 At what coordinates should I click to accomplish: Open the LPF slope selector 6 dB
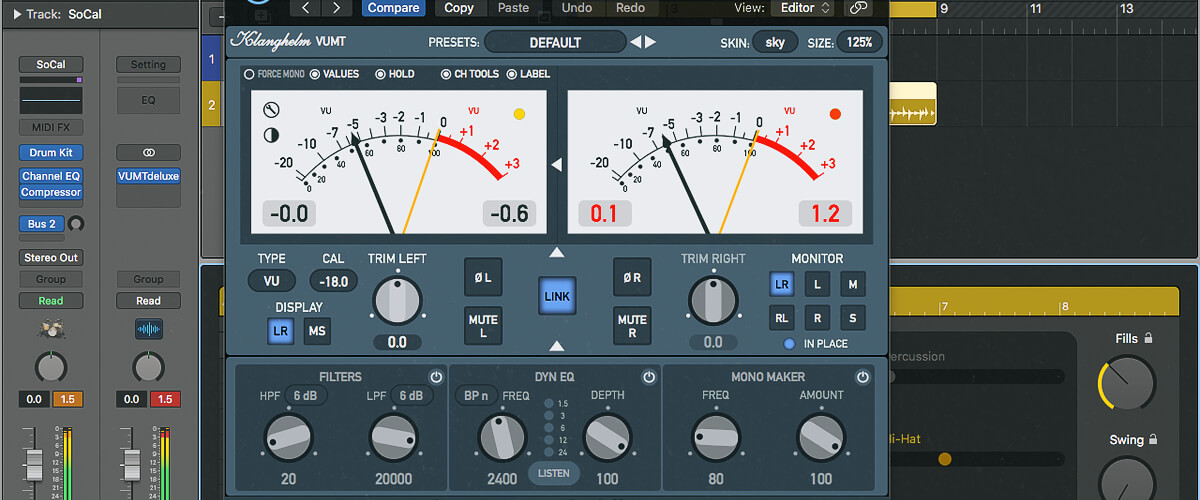(411, 395)
